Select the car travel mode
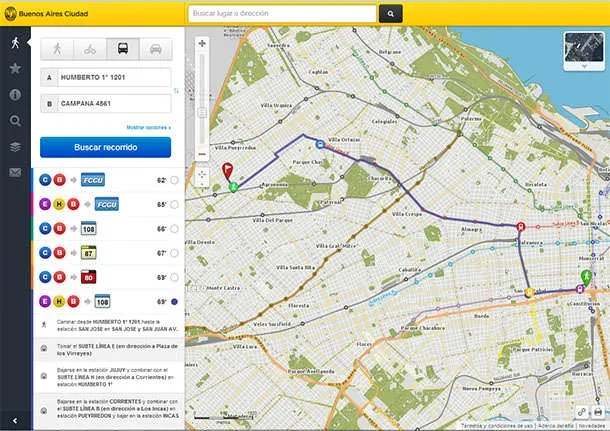 pos(156,49)
